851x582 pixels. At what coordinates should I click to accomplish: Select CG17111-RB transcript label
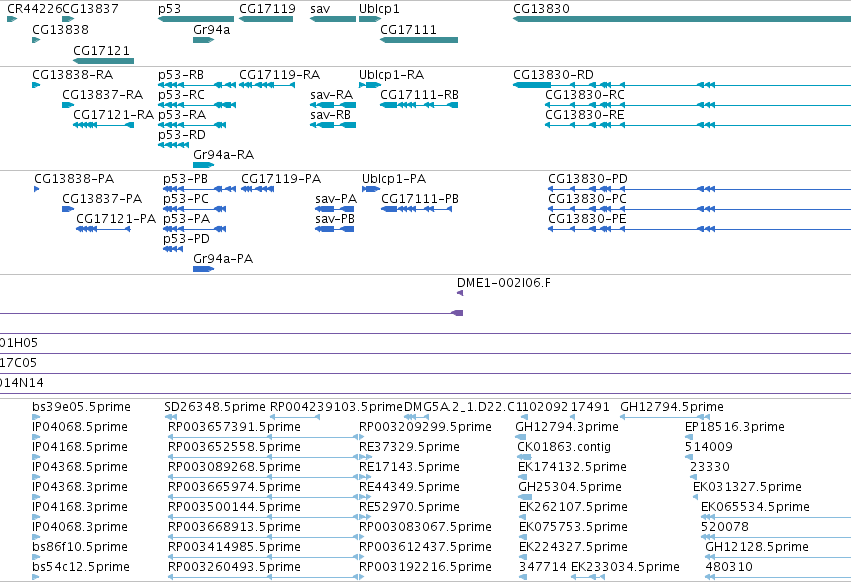pyautogui.click(x=420, y=95)
